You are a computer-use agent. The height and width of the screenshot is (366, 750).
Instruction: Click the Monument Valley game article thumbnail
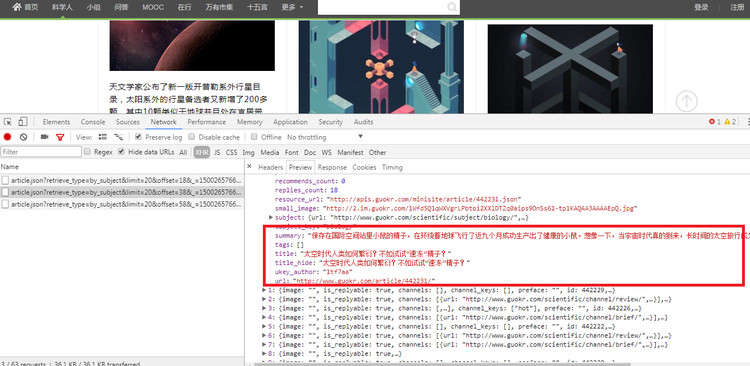point(381,67)
